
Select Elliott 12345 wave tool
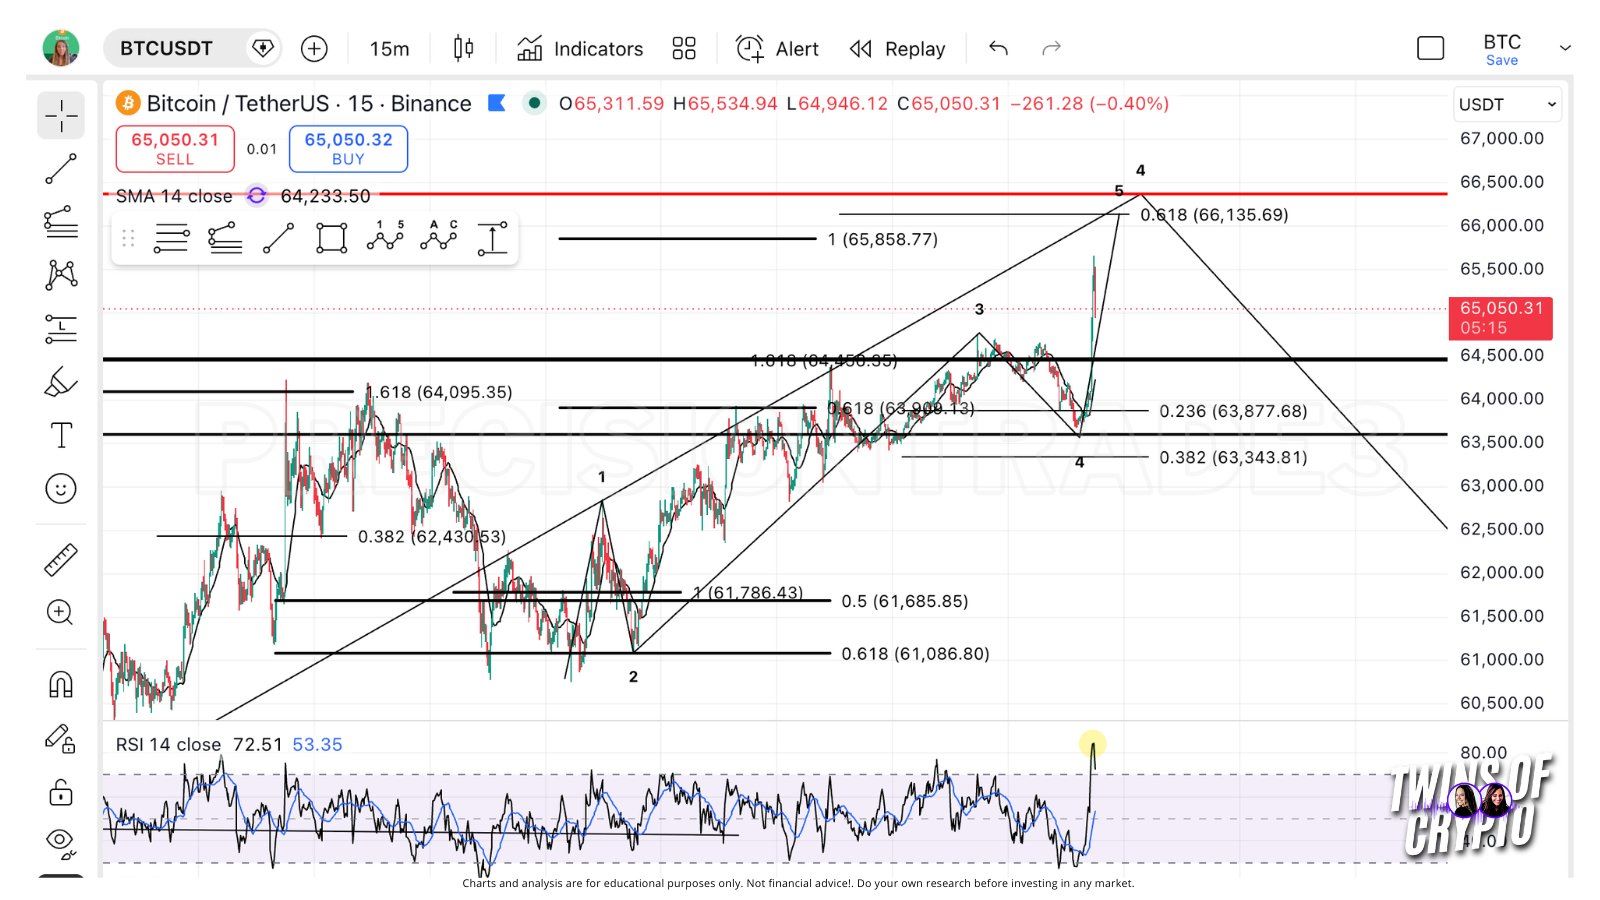coord(385,238)
